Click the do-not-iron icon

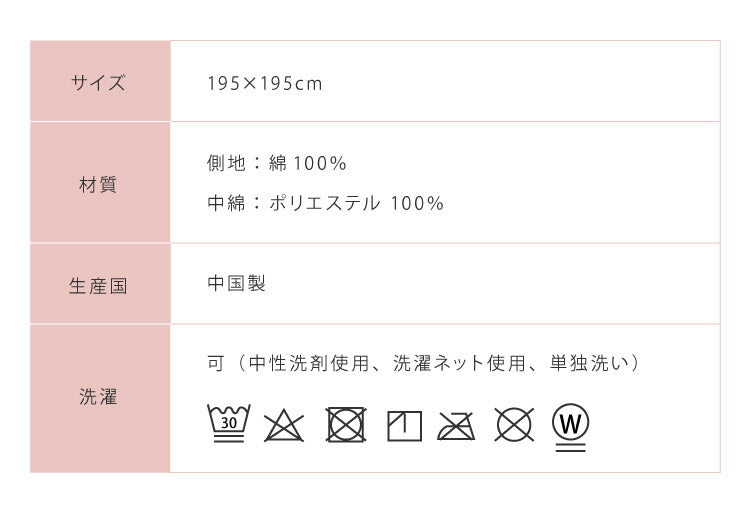click(456, 426)
